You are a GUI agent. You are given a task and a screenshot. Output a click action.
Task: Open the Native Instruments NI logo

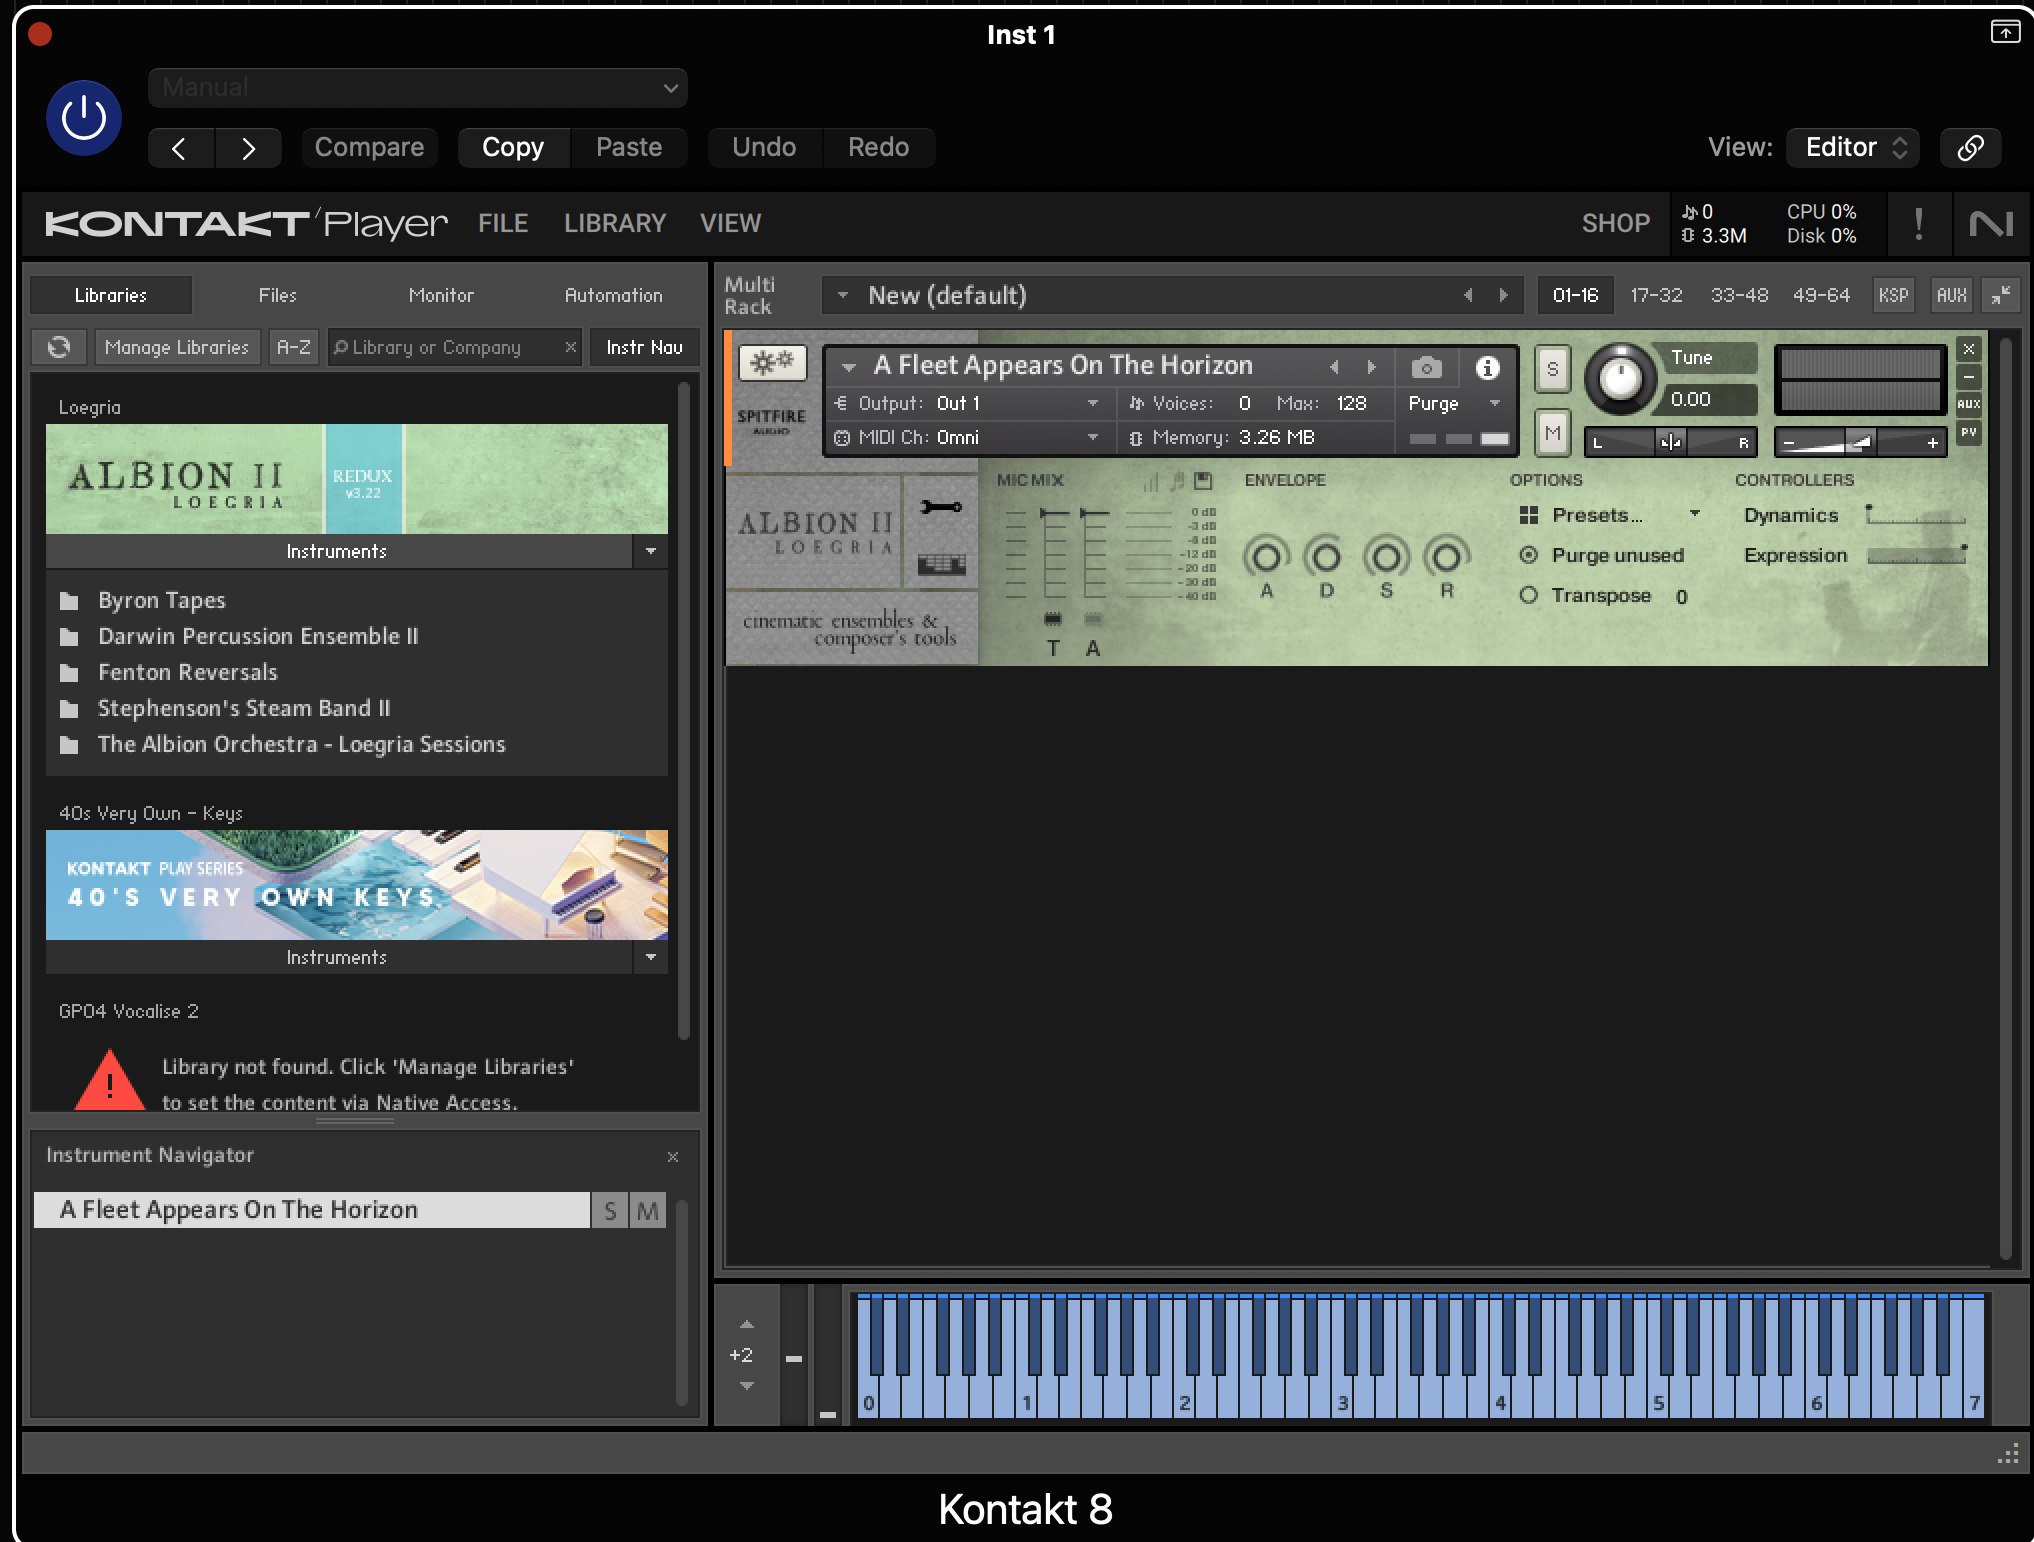(x=1990, y=223)
